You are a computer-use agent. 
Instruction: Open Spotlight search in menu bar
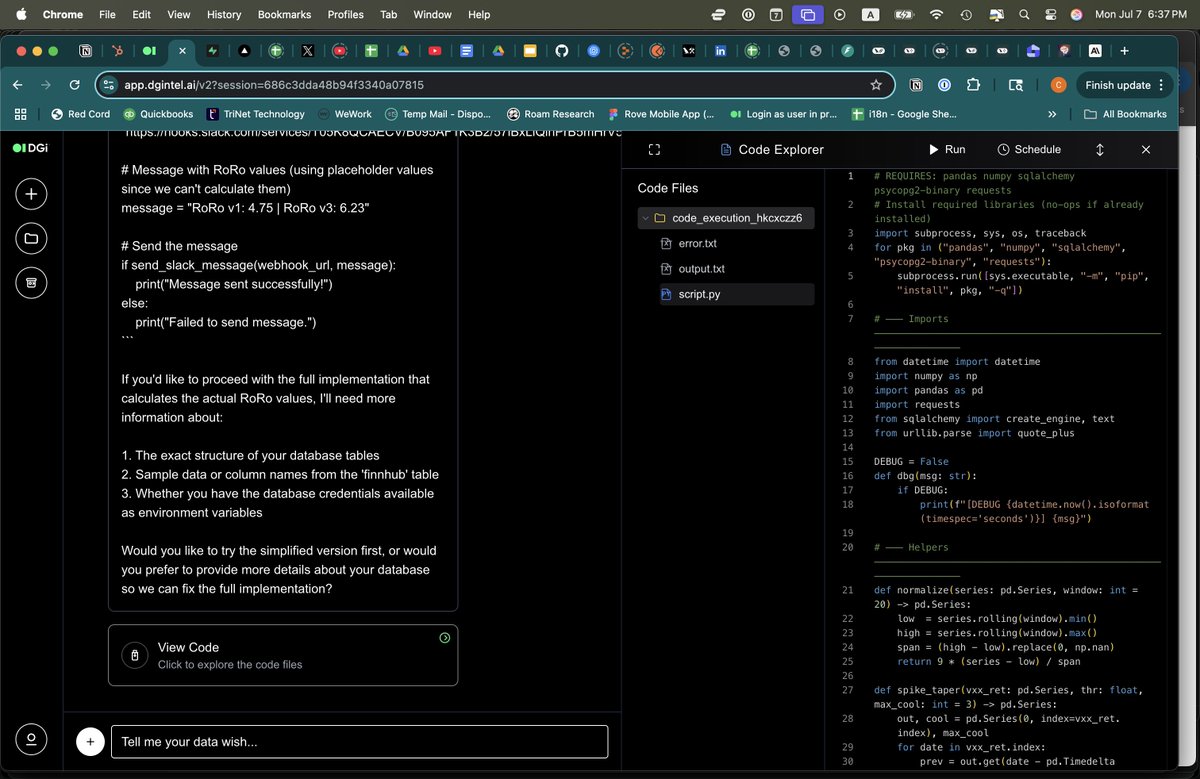(1023, 14)
